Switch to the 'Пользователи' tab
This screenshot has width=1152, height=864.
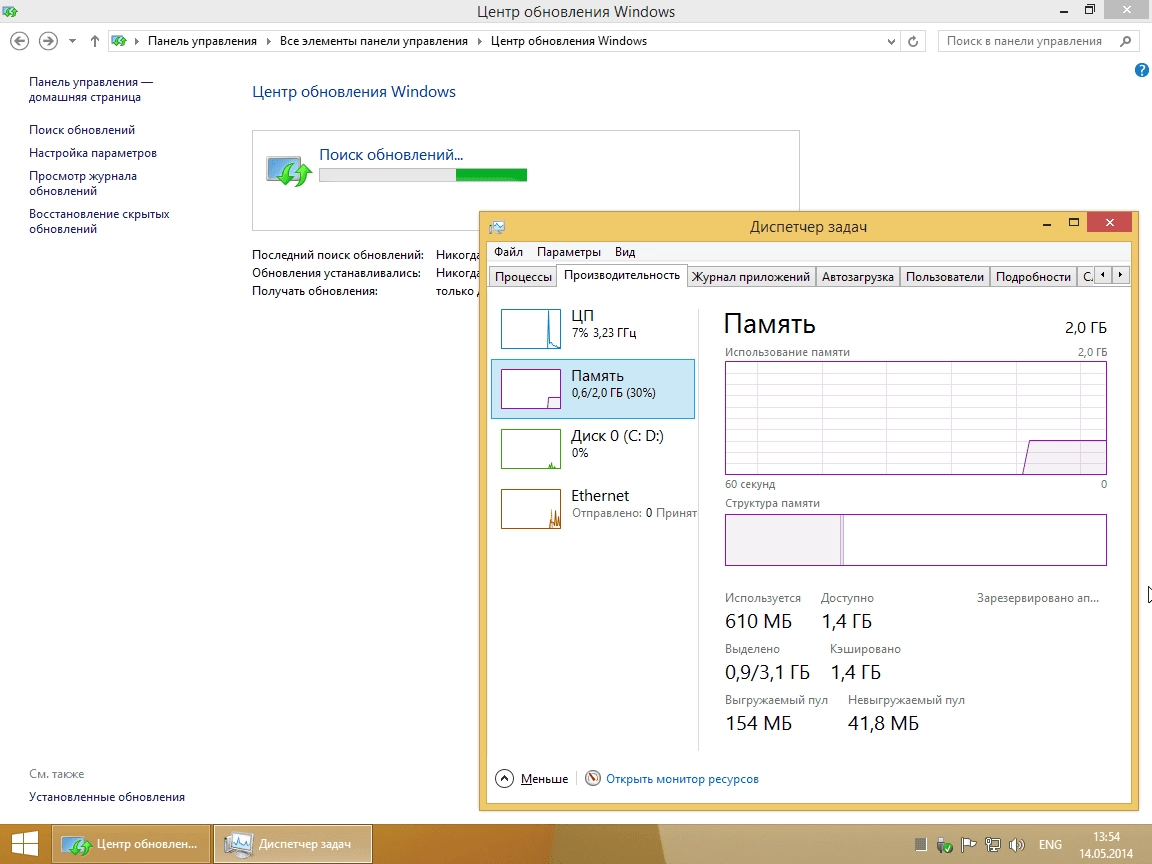tap(945, 277)
